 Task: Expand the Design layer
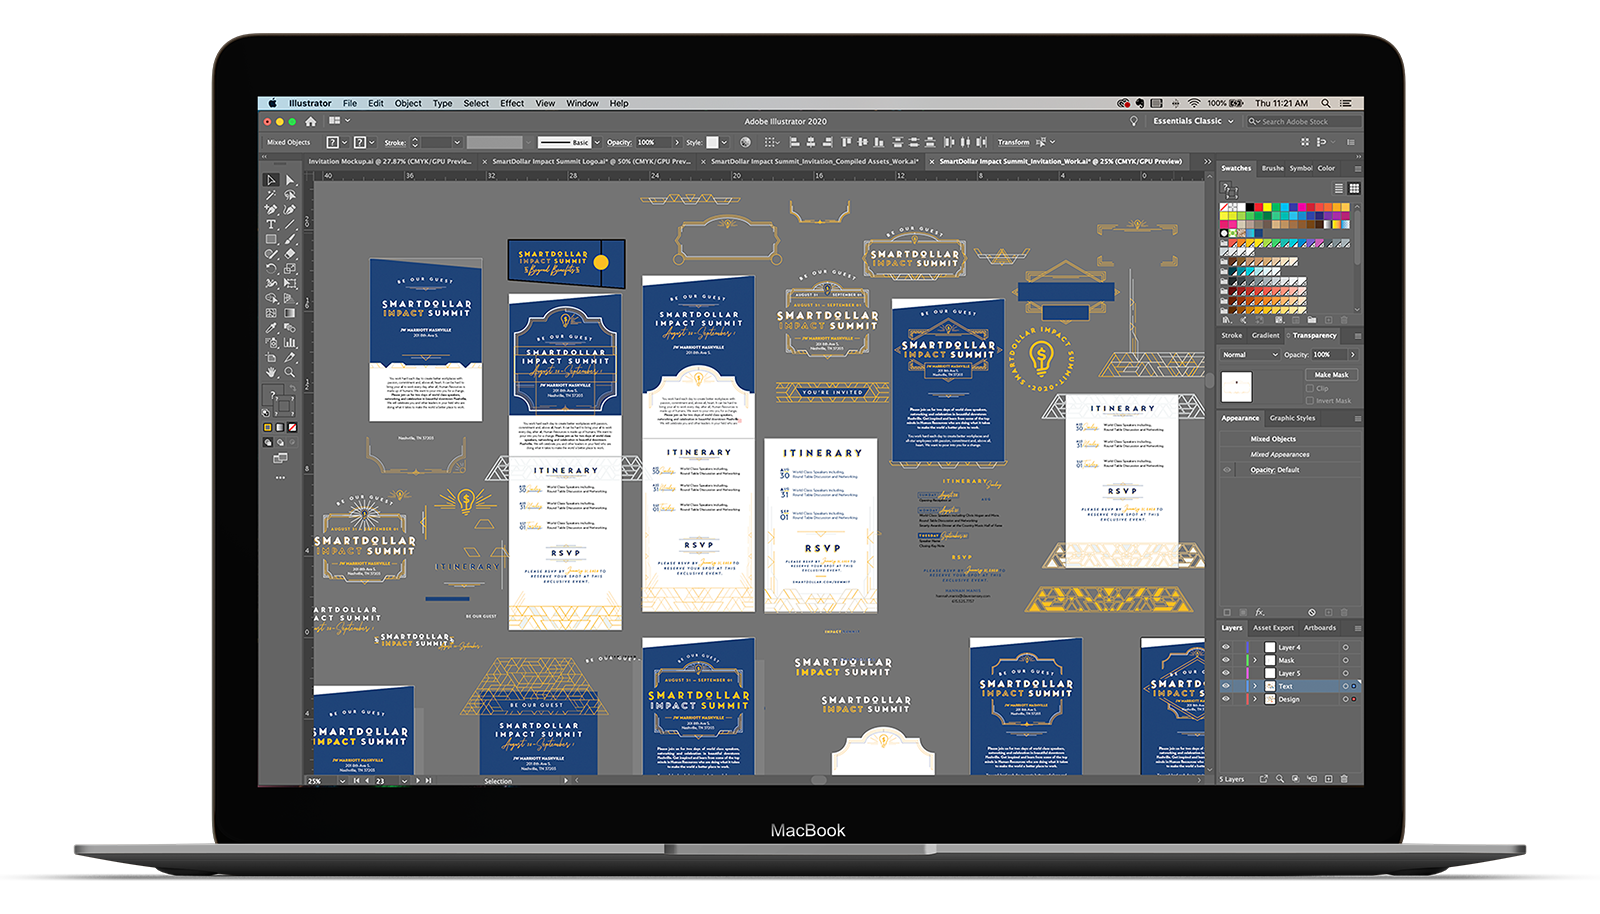(x=1255, y=699)
